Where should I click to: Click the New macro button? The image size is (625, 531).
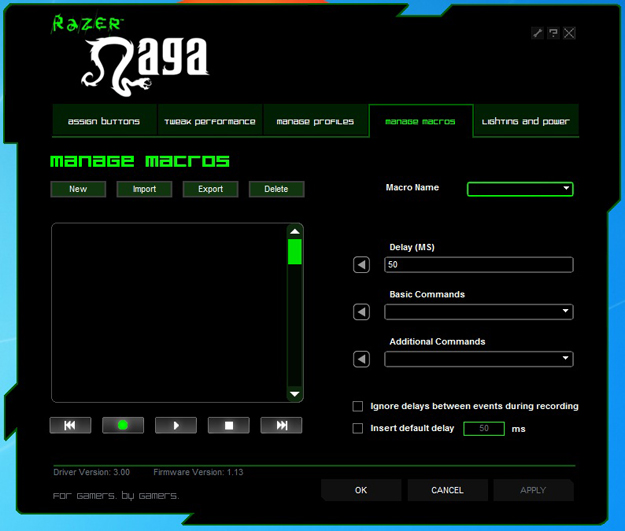(78, 189)
